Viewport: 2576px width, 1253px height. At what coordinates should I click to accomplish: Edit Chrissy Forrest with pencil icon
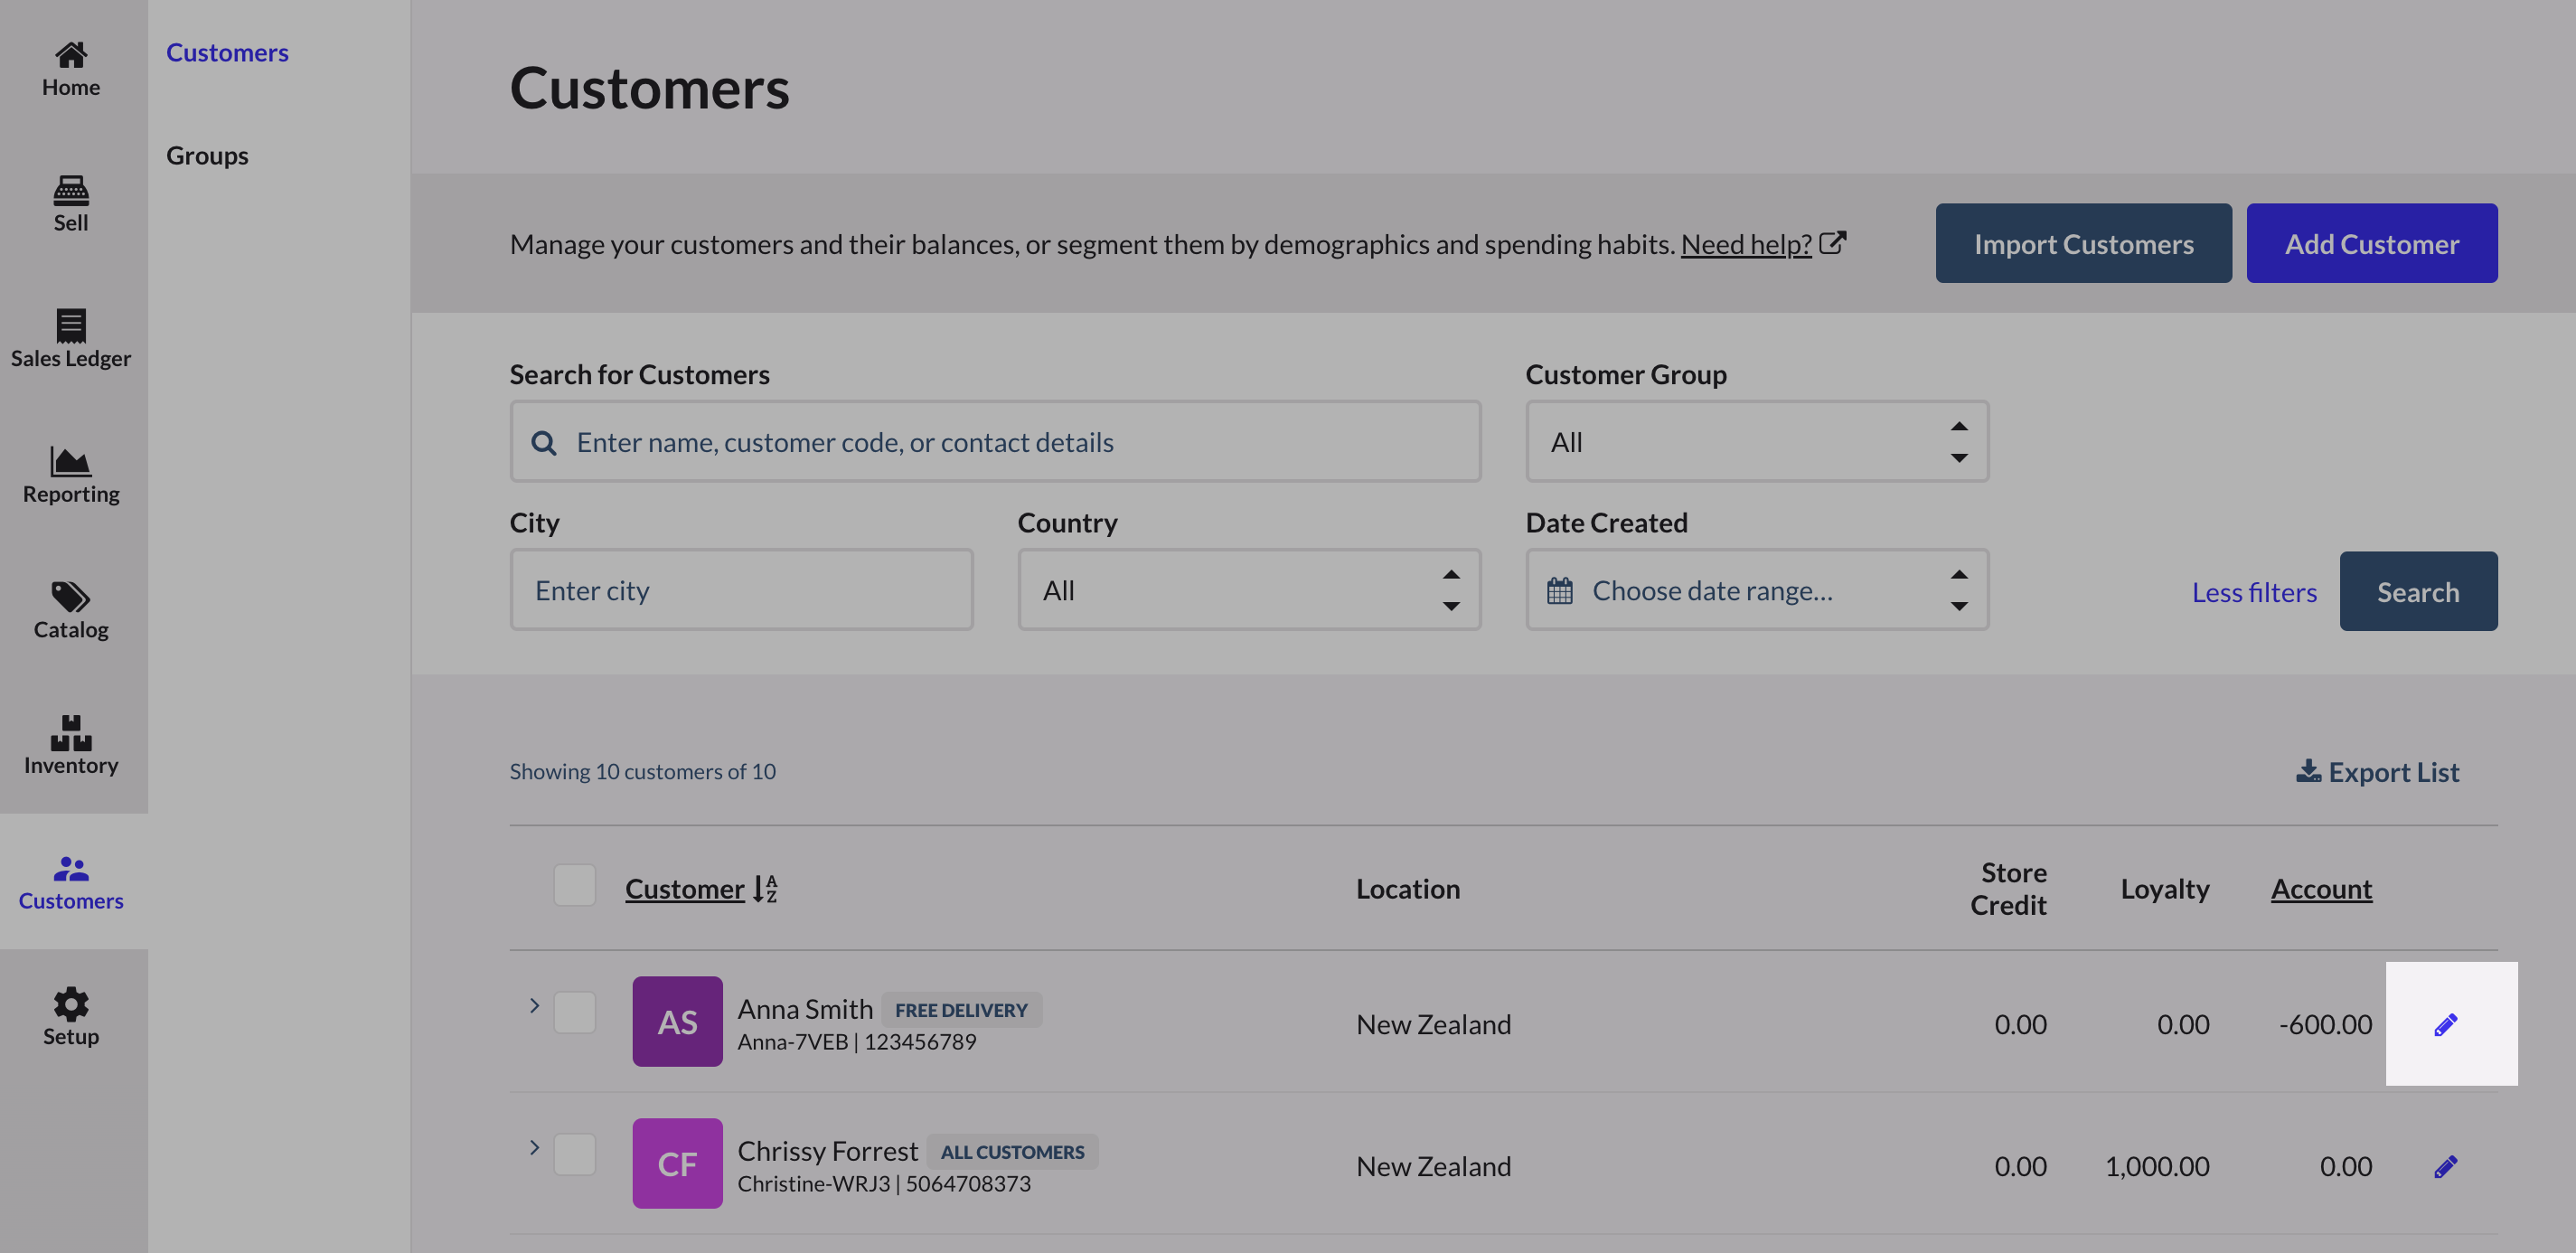click(2445, 1166)
